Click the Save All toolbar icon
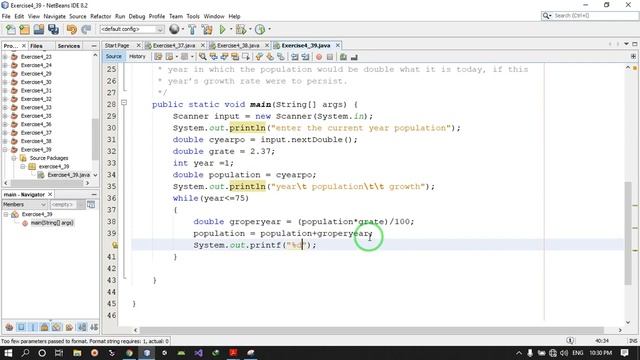 click(x=53, y=29)
